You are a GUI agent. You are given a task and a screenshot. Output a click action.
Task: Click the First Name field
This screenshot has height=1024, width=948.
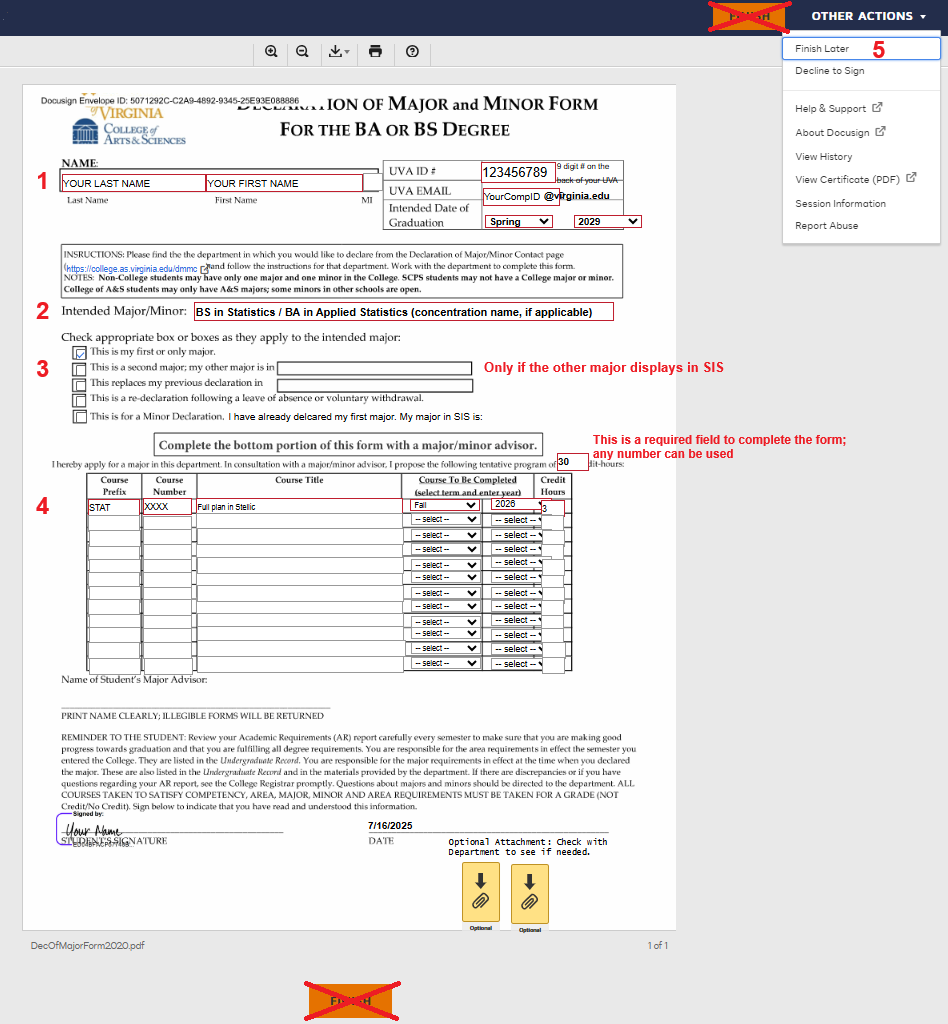284,184
